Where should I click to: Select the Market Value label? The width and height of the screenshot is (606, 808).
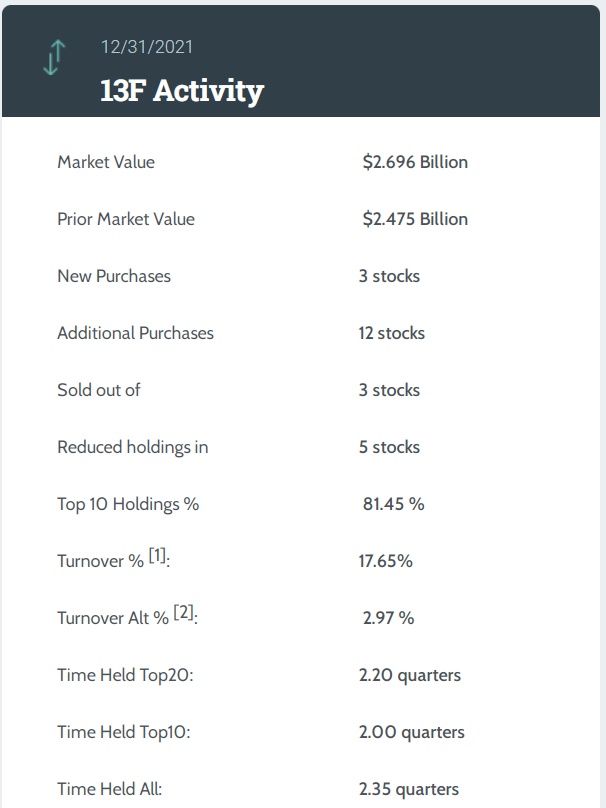106,162
